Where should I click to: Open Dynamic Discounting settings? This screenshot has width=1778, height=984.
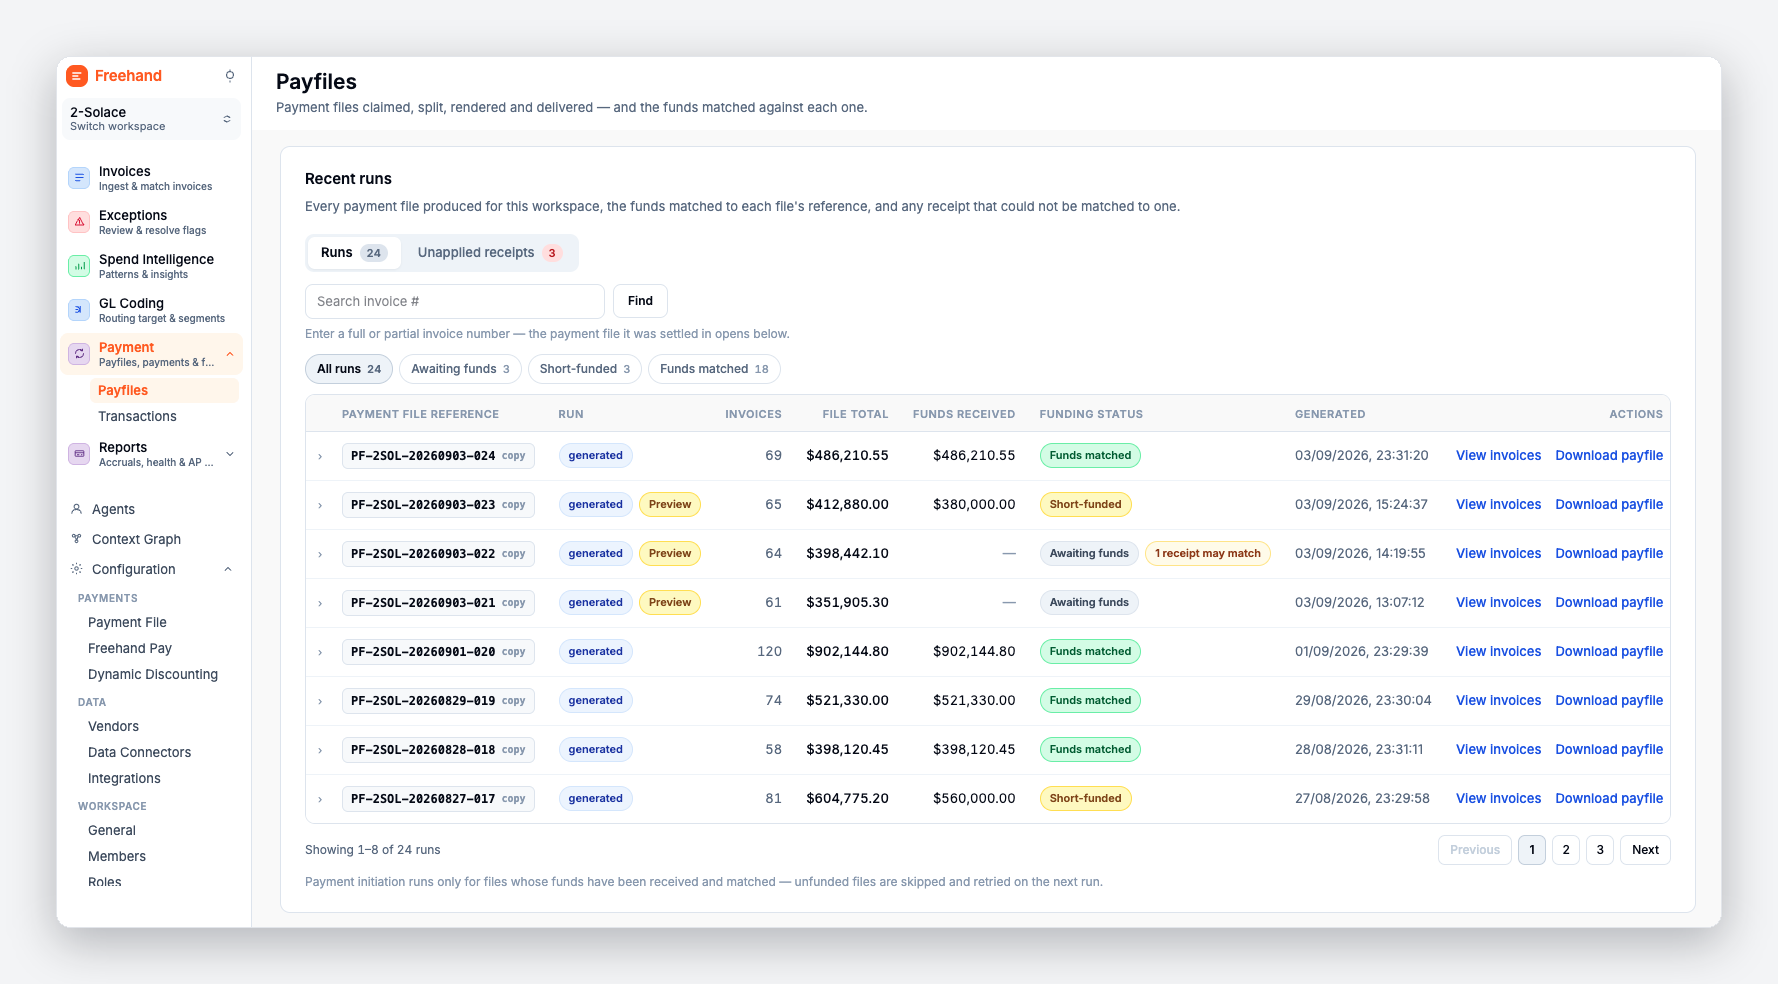click(153, 675)
